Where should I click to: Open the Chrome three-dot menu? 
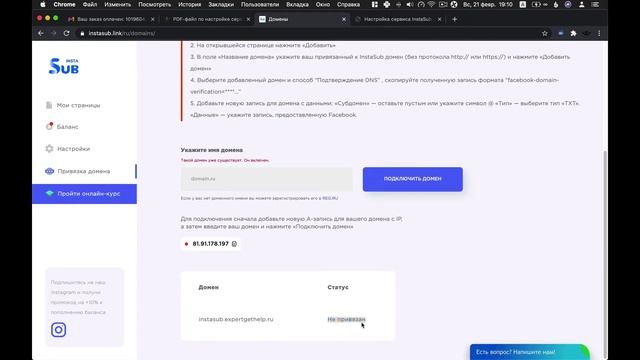coord(599,33)
